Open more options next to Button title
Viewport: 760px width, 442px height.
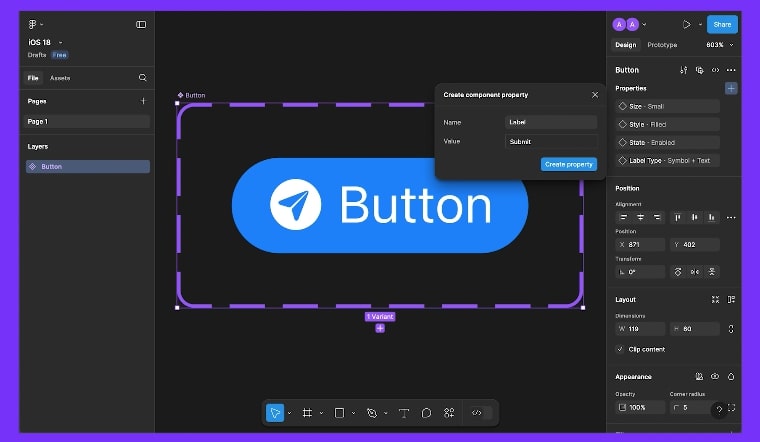point(731,70)
